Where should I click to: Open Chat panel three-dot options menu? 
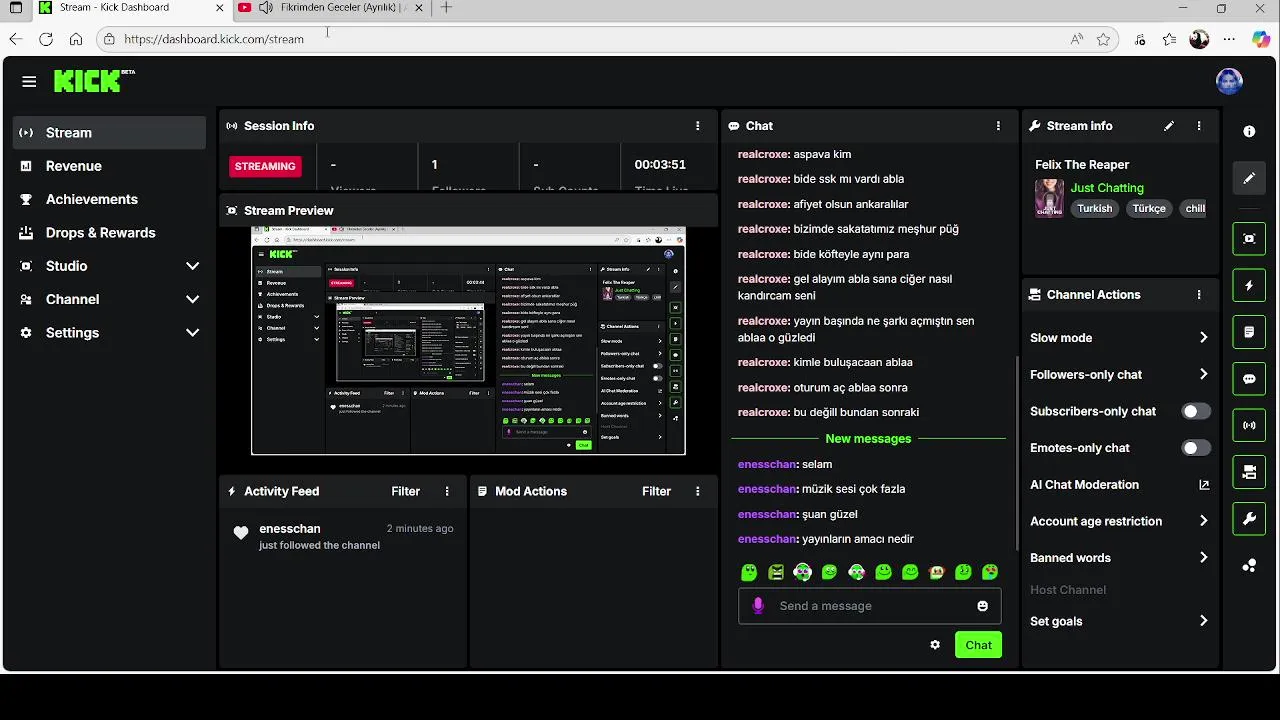click(998, 126)
